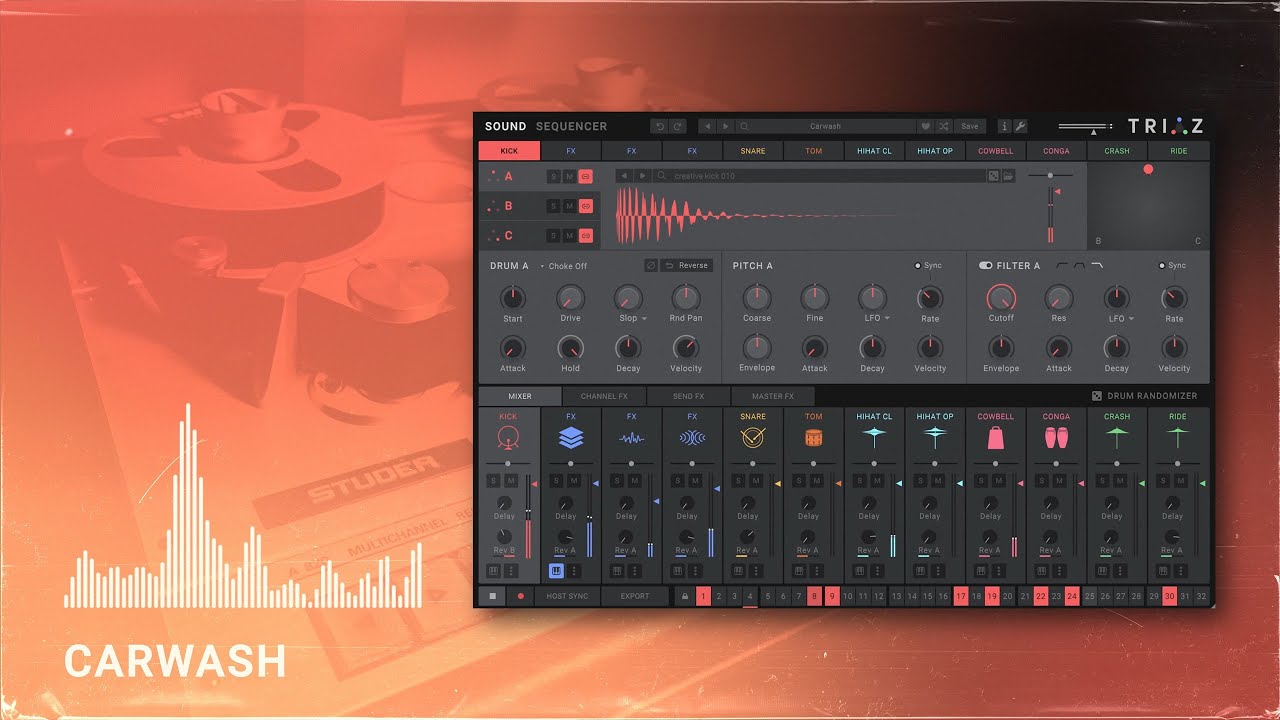1280x720 pixels.
Task: Click the red record button
Action: click(520, 596)
